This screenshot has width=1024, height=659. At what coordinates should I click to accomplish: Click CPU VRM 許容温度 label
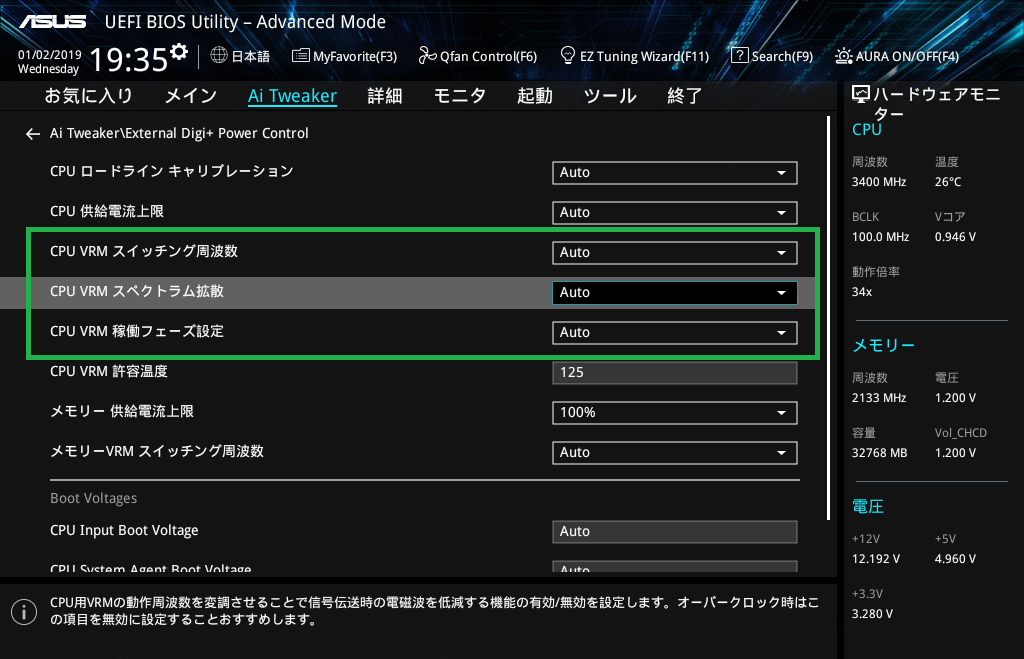109,371
